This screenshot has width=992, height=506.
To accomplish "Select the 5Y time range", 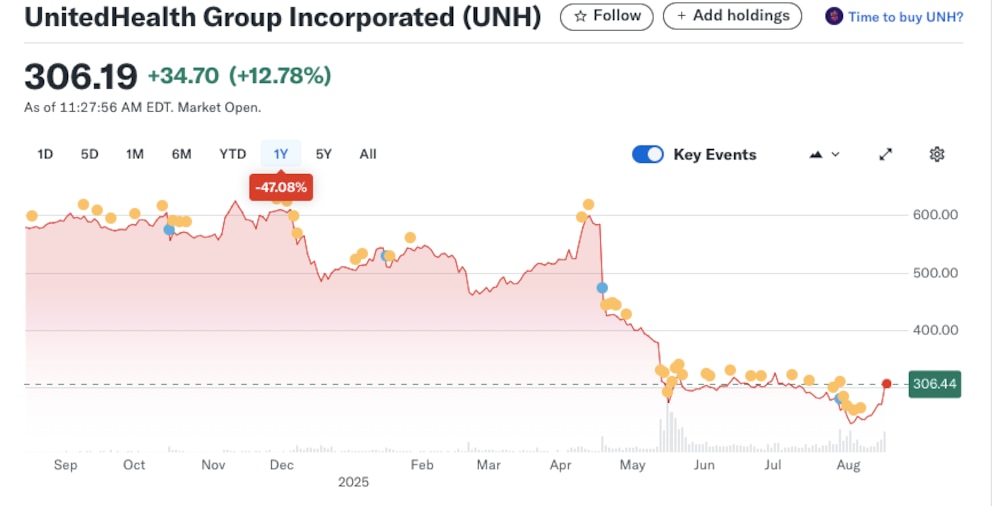I will click(323, 154).
